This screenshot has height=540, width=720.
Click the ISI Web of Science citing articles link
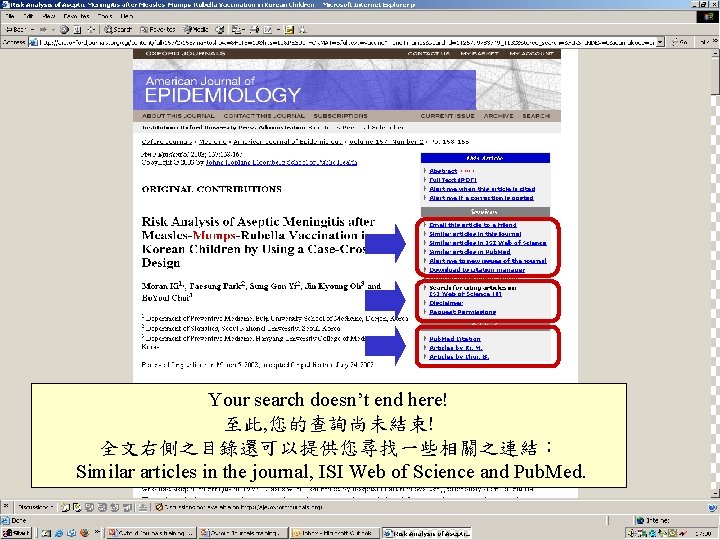tap(465, 294)
